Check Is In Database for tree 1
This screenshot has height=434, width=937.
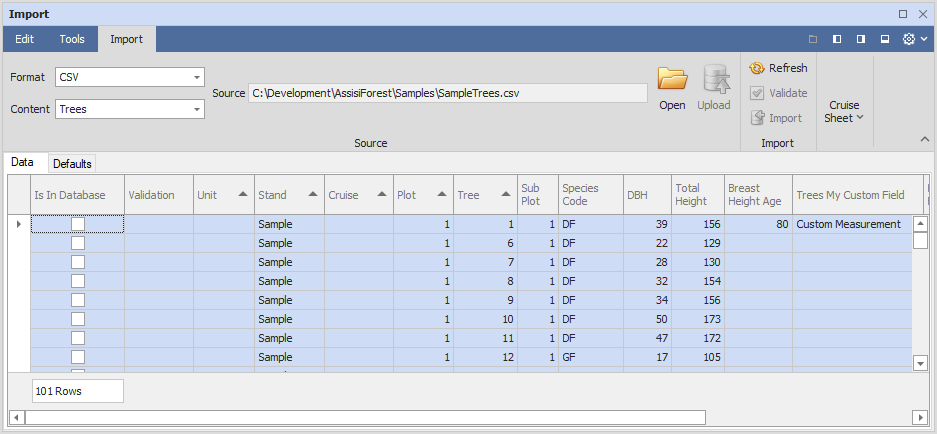pyautogui.click(x=78, y=224)
